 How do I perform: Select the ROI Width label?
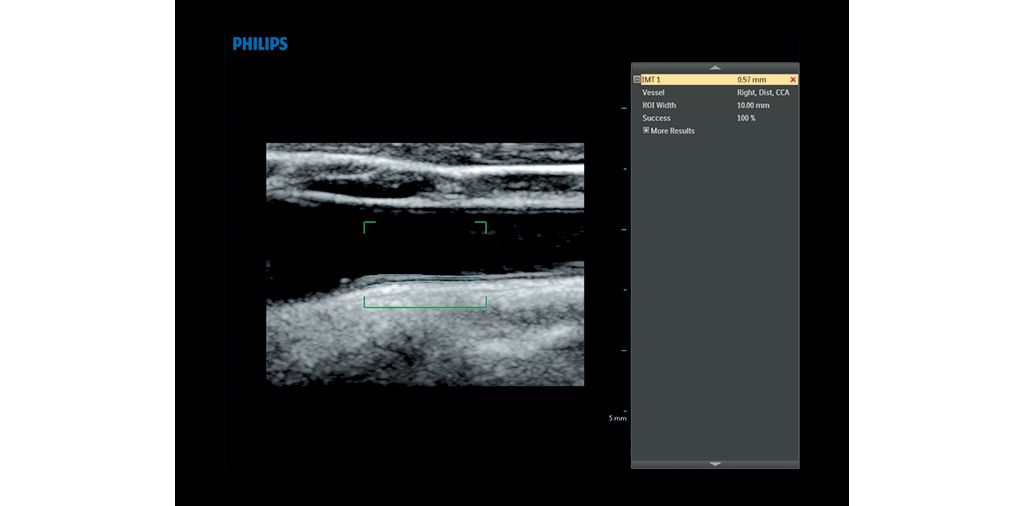659,105
